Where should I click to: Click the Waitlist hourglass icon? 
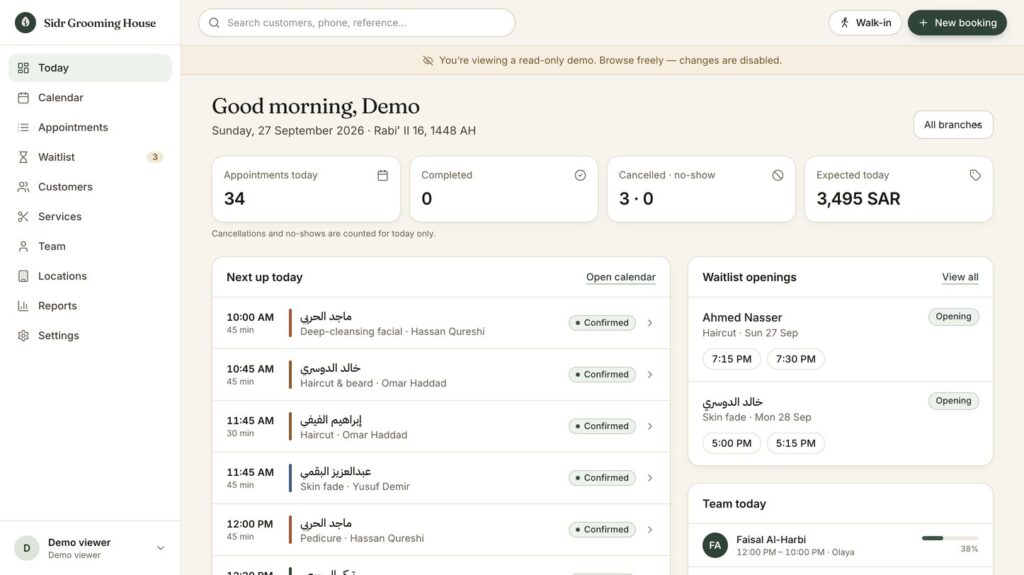point(24,157)
